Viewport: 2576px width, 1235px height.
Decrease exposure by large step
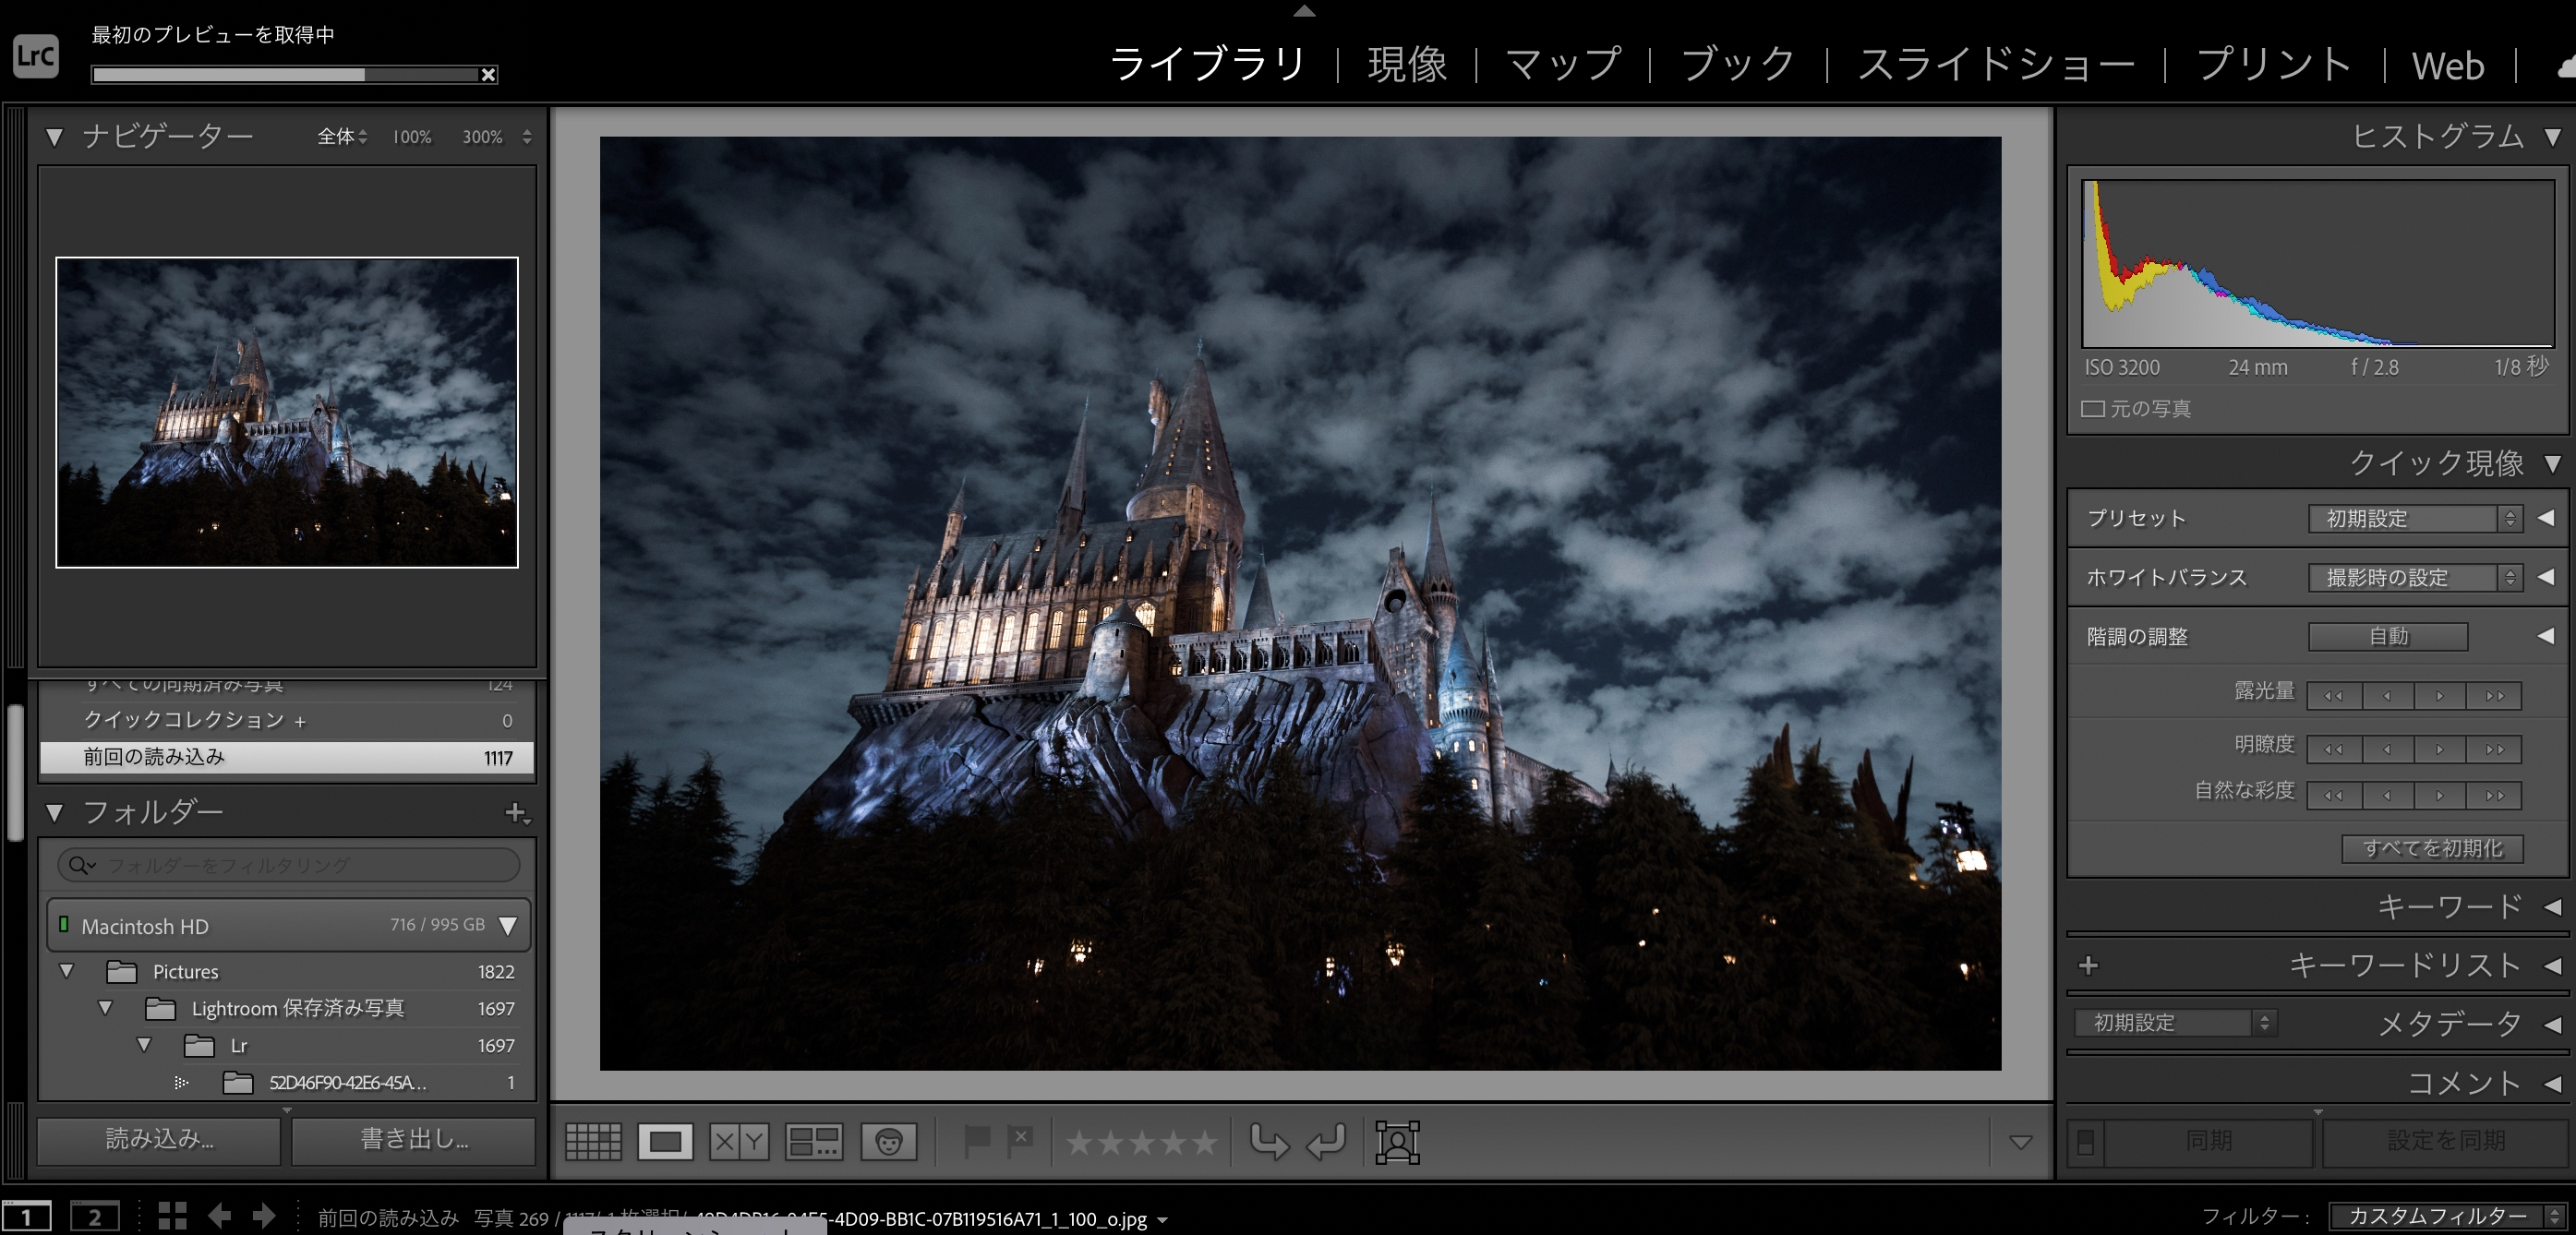(x=2334, y=696)
